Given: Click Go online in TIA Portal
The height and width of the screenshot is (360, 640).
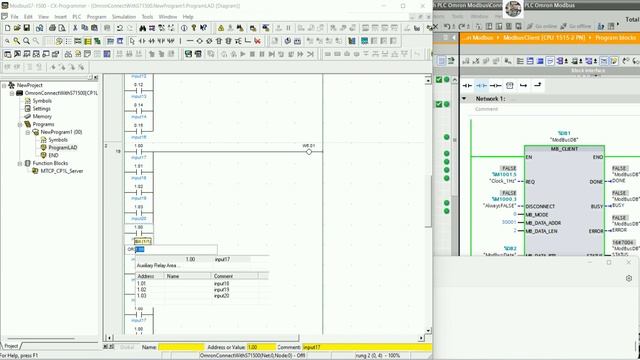Looking at the screenshot, I should (542, 26).
